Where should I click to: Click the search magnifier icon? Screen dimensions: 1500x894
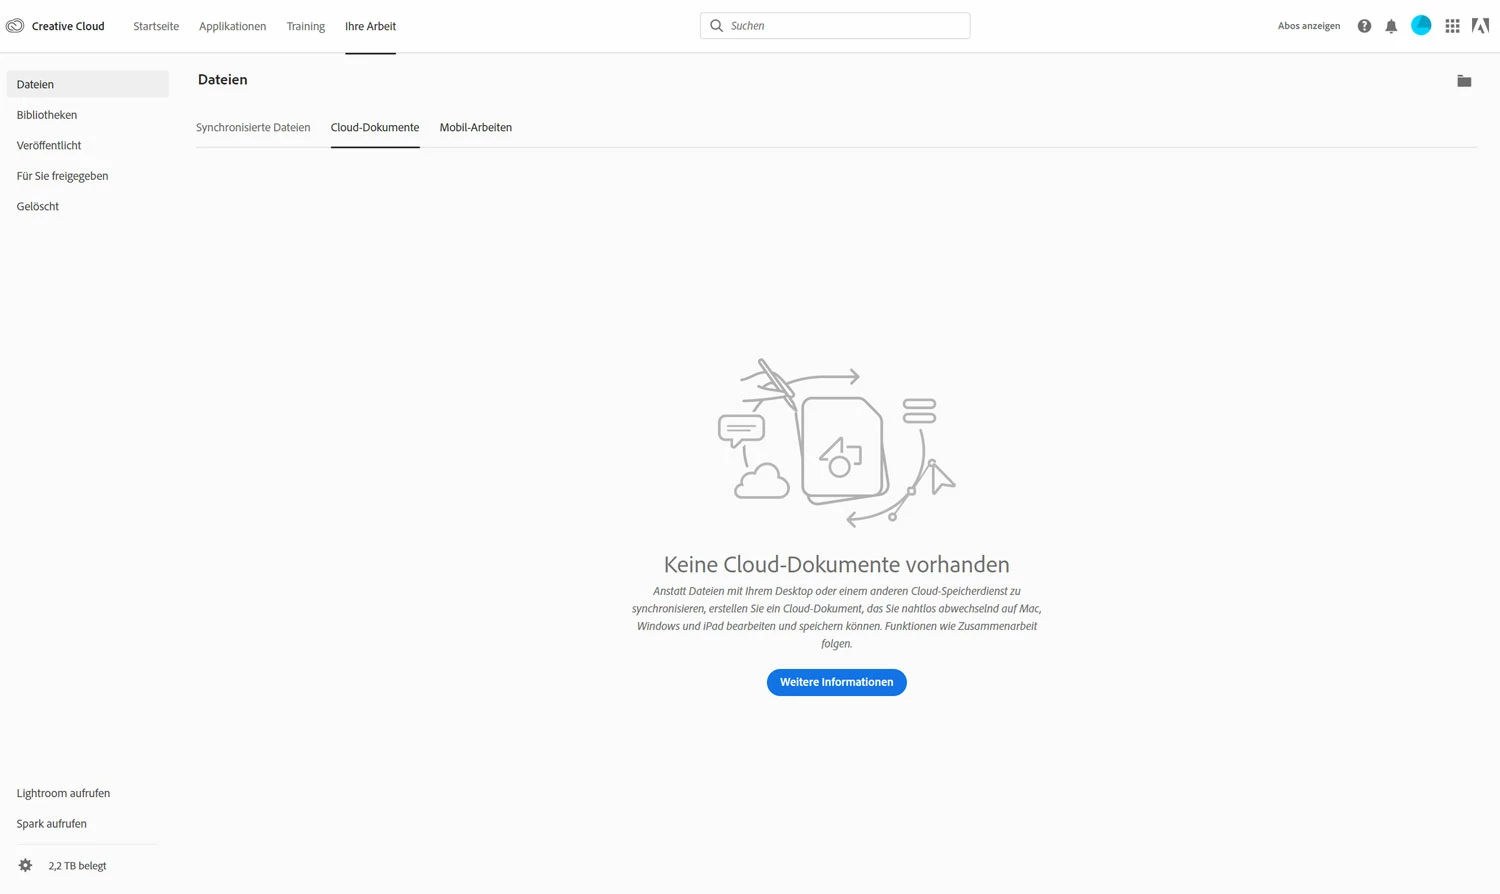716,26
